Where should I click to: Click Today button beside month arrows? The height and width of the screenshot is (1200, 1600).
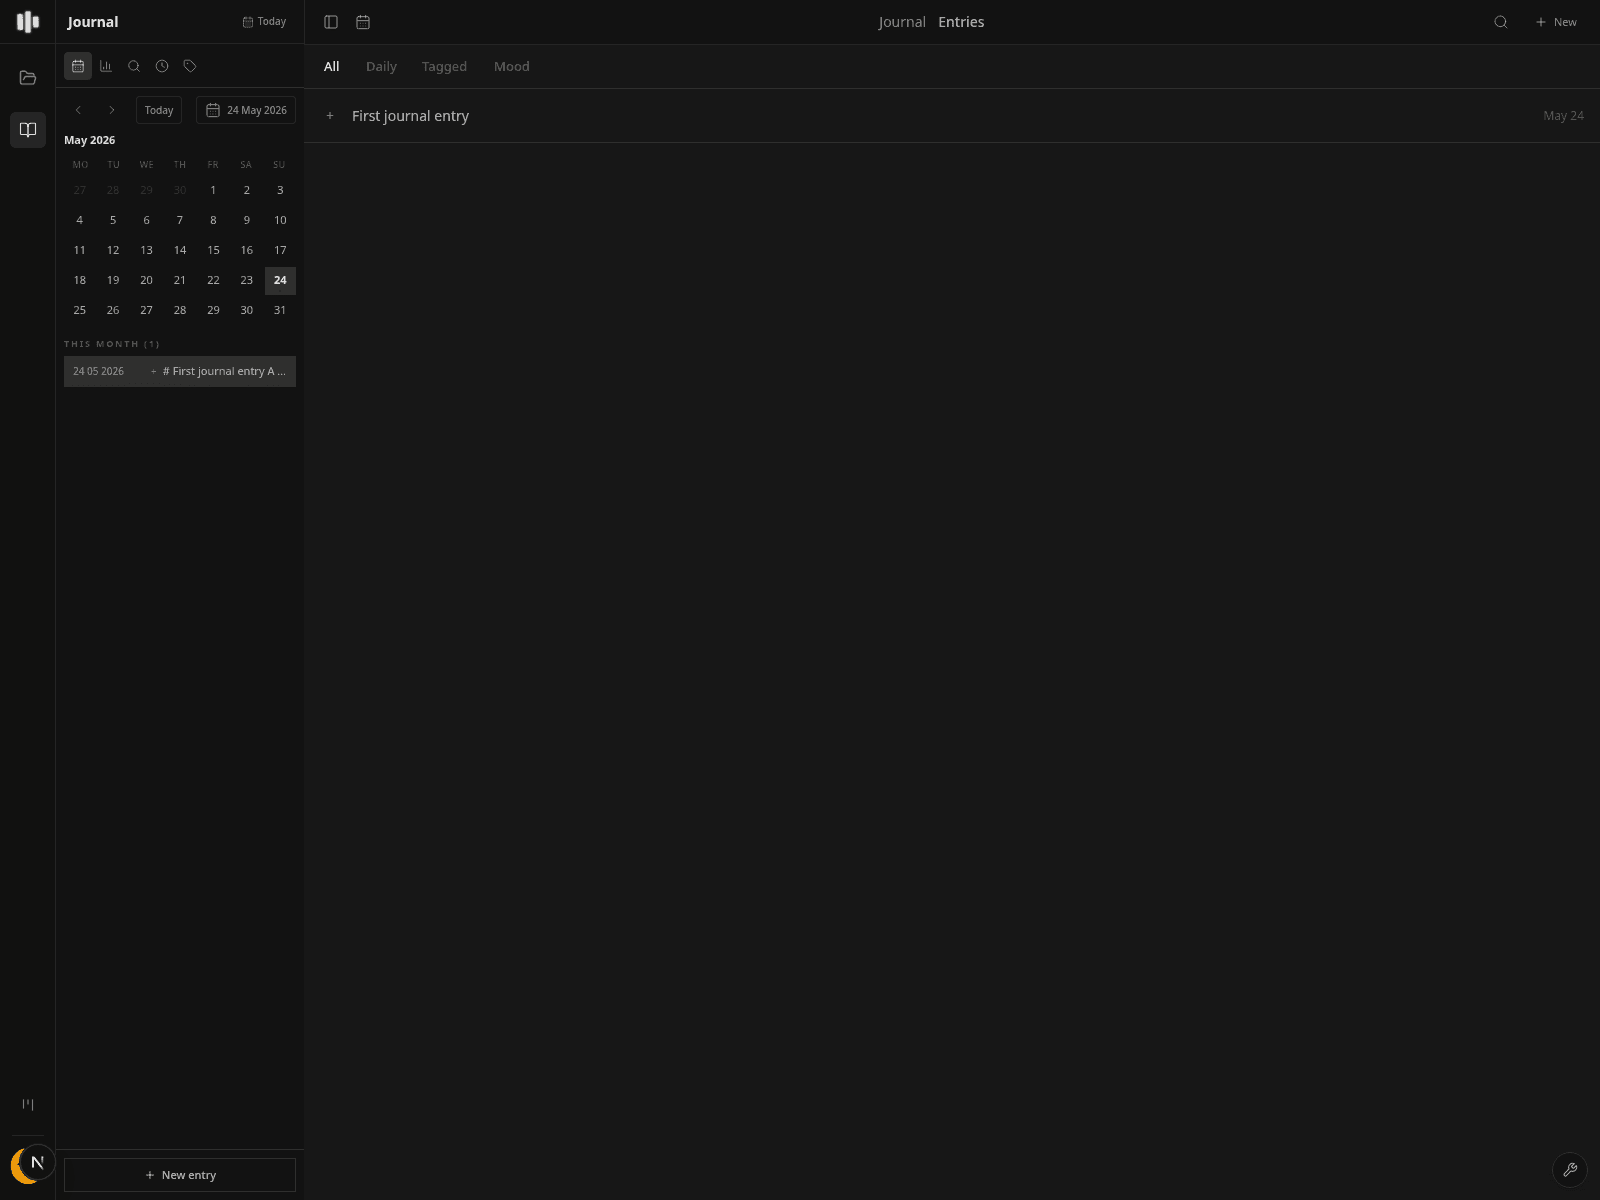click(x=159, y=110)
